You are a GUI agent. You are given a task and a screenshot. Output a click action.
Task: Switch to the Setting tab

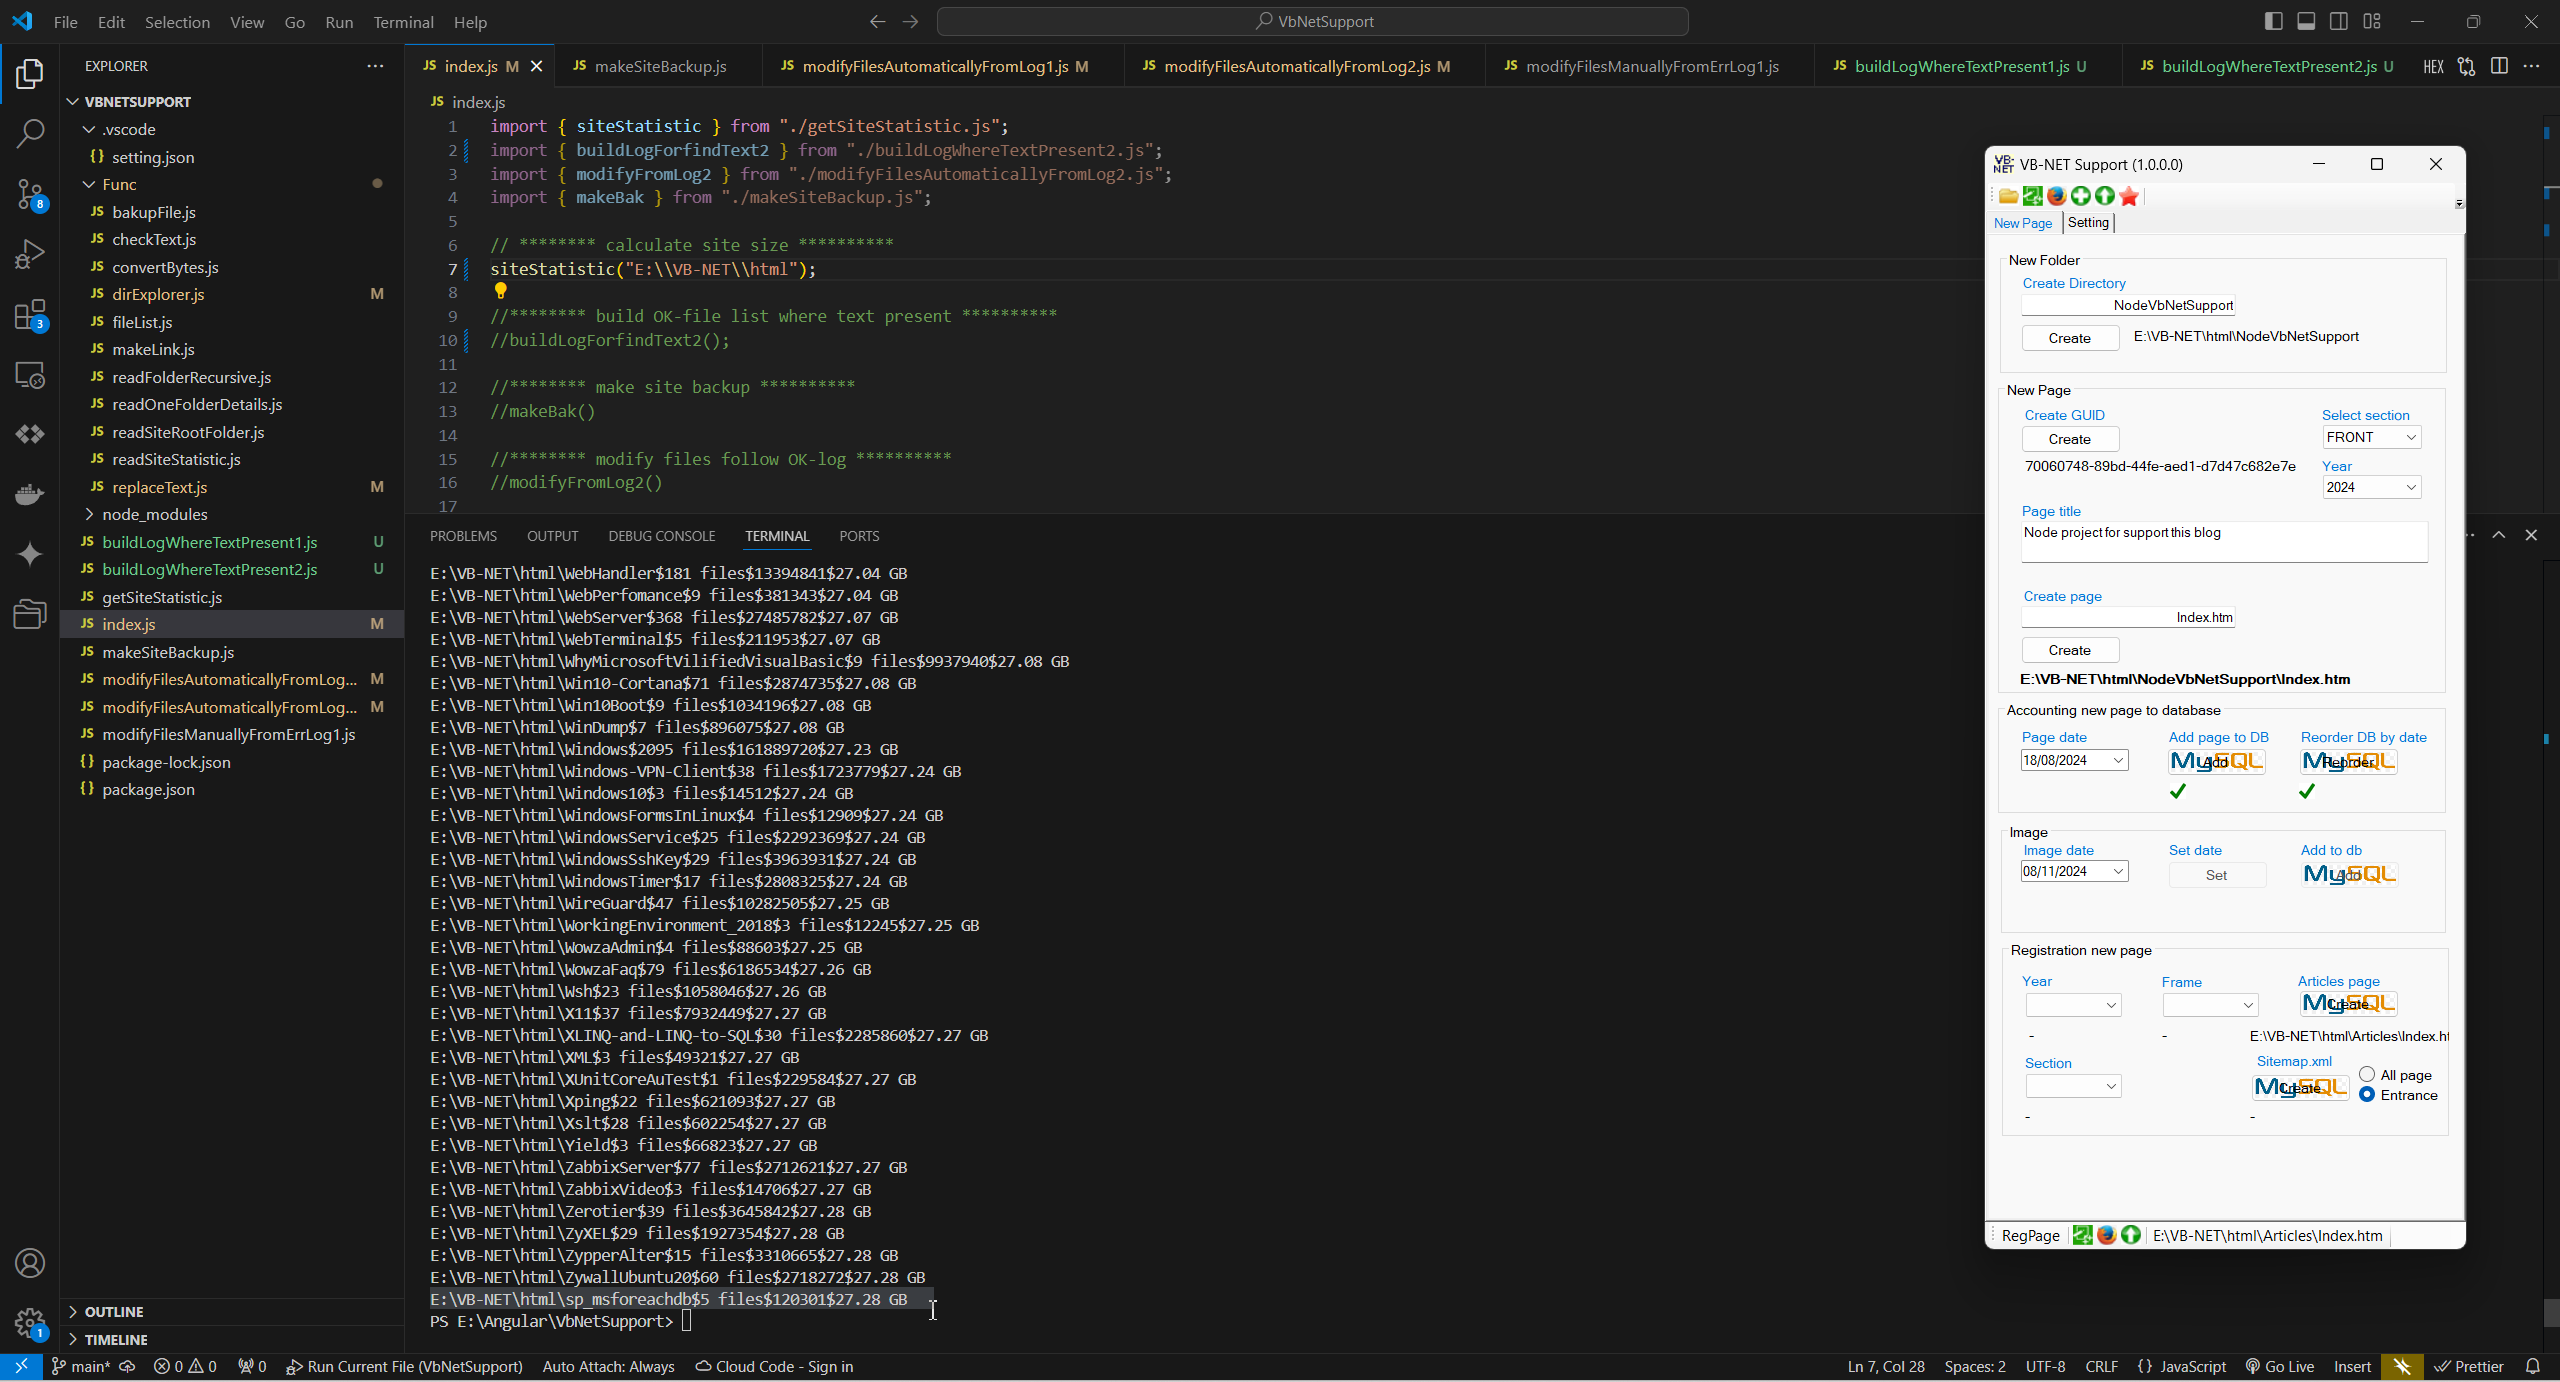2088,223
